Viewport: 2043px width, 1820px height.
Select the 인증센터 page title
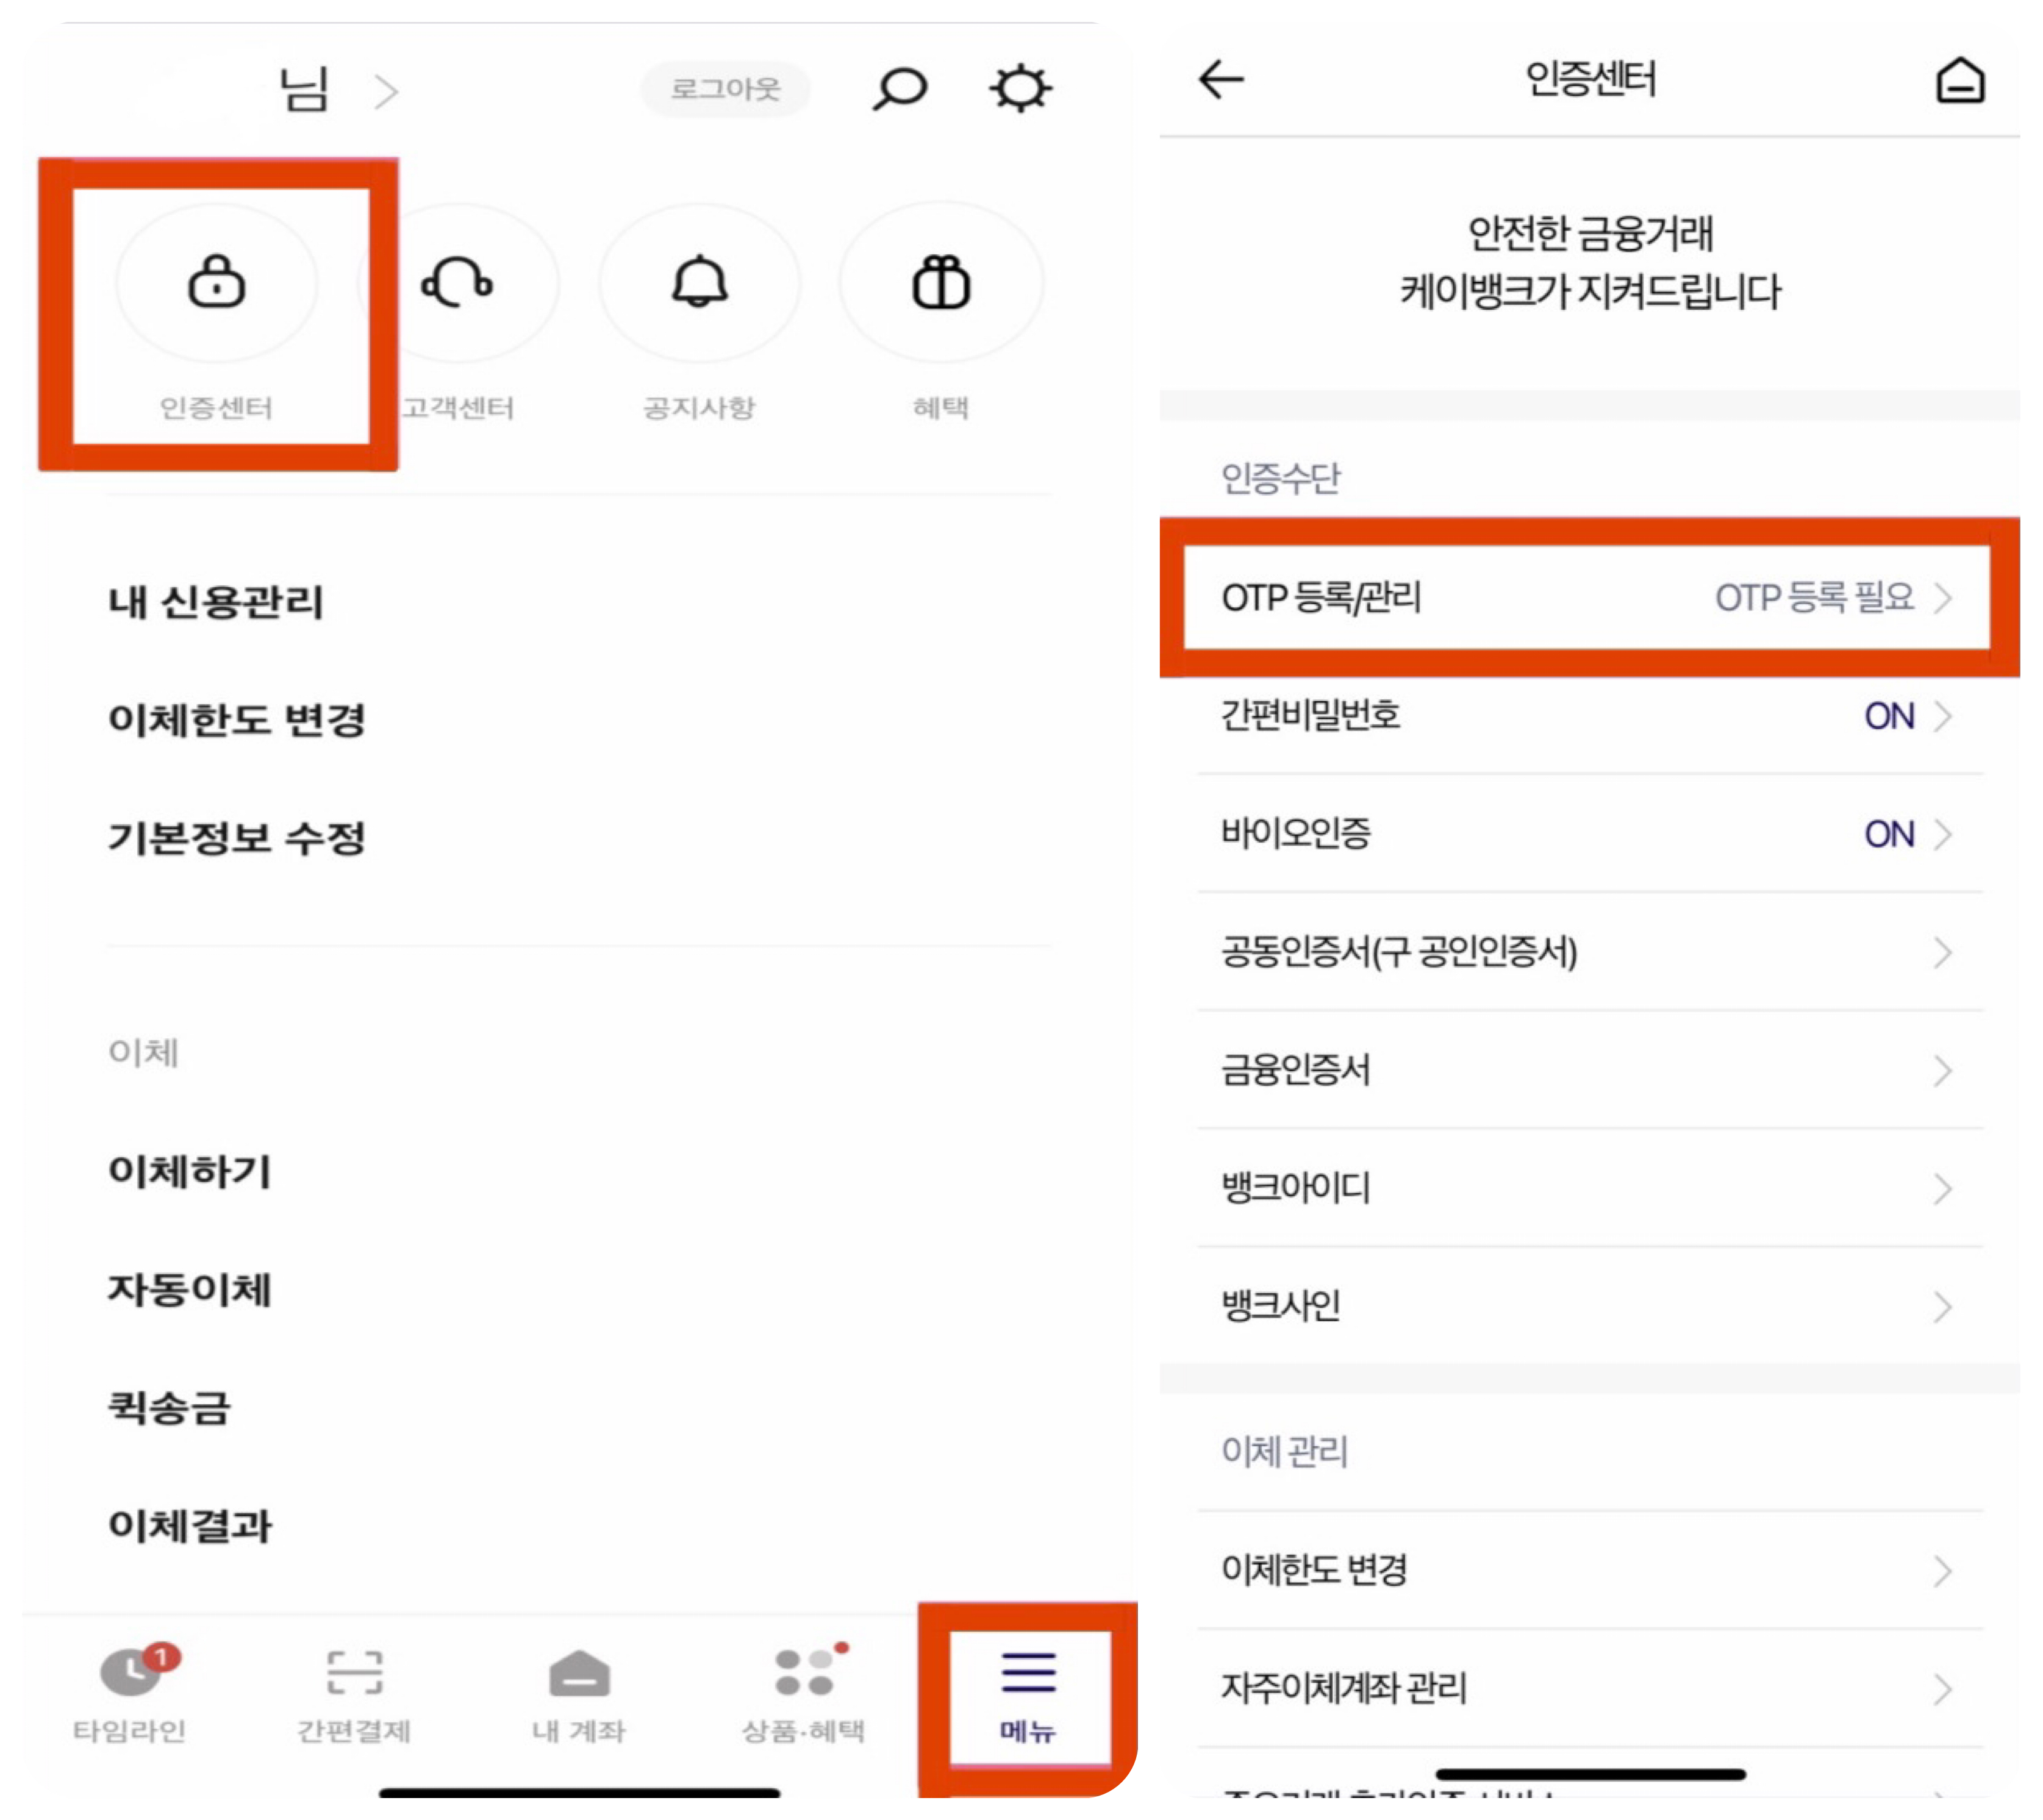(x=1590, y=79)
